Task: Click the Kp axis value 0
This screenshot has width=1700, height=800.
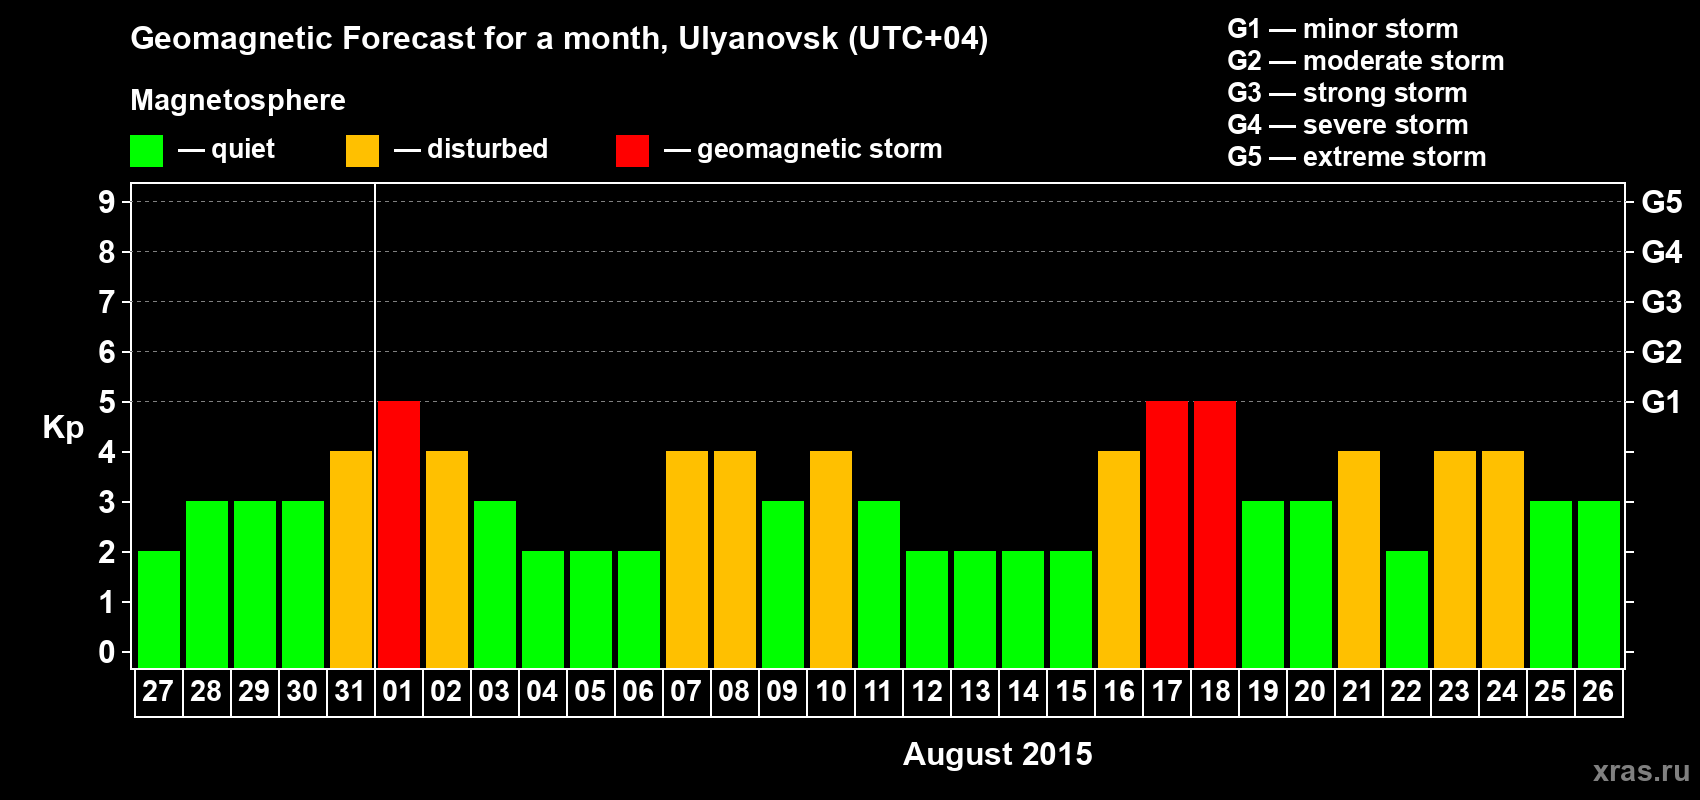Action: (x=107, y=652)
